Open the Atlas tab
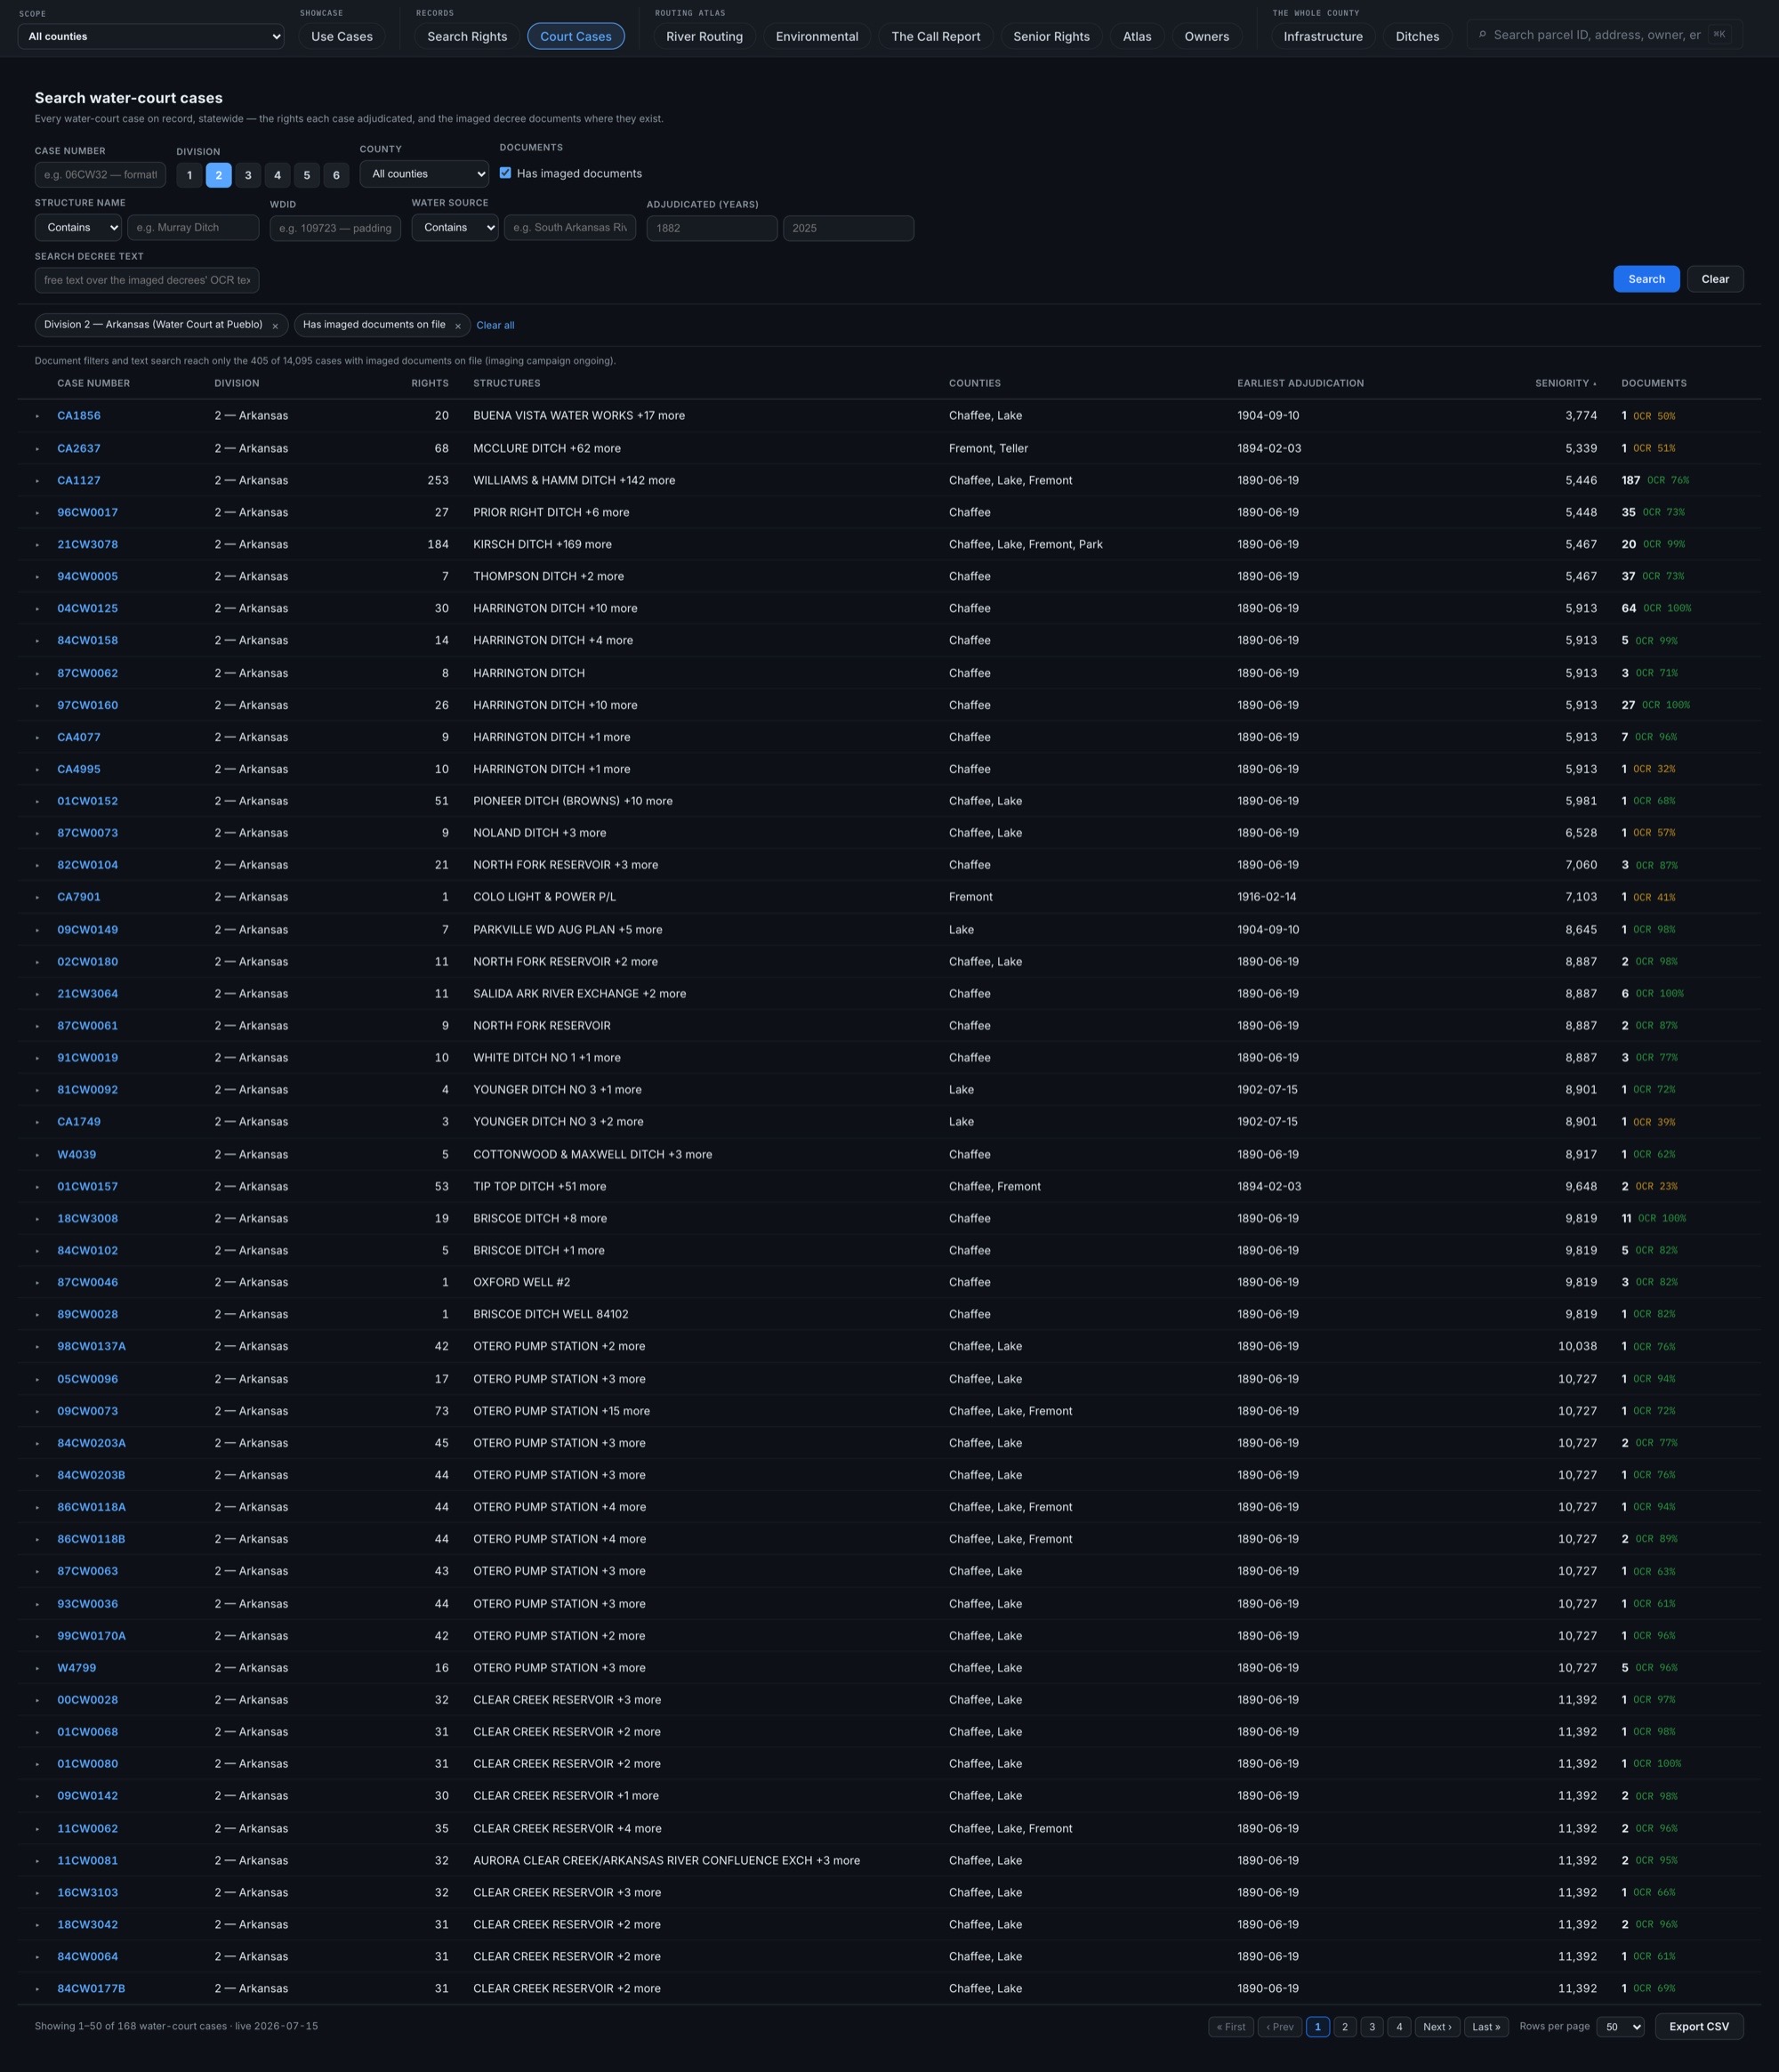The height and width of the screenshot is (2072, 1779). [x=1137, y=37]
